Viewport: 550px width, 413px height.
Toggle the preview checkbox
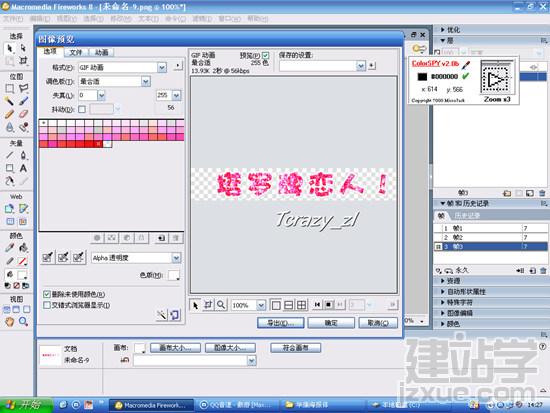[266, 55]
